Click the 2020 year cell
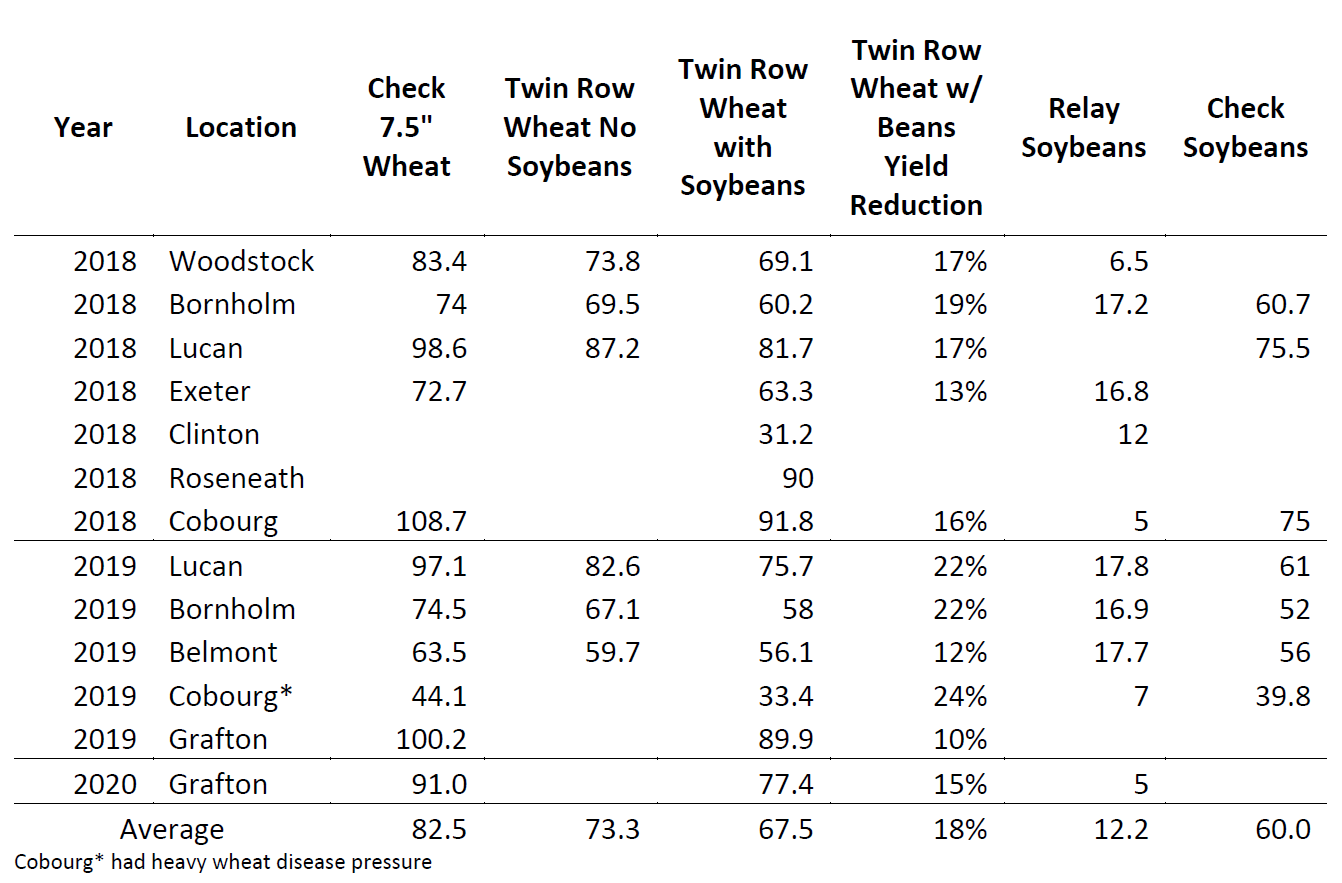Viewport: 1342px width, 883px height. point(104,784)
